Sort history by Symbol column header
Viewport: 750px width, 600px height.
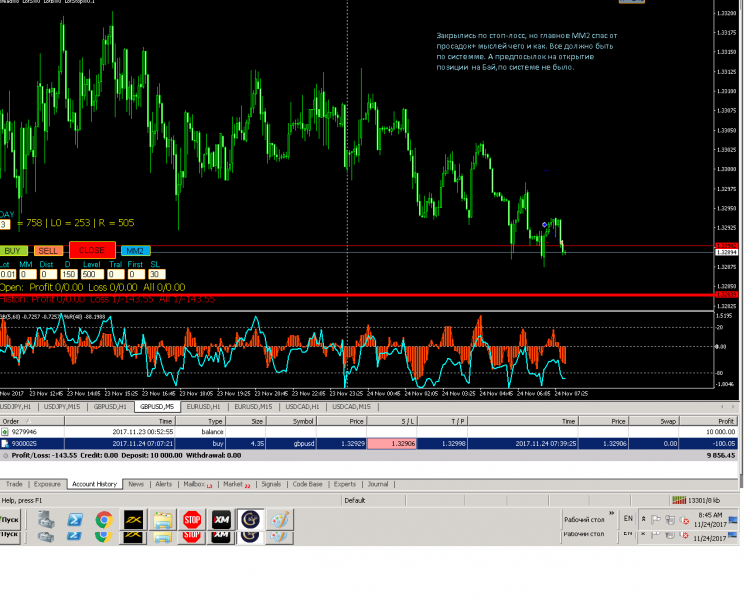pyautogui.click(x=291, y=422)
